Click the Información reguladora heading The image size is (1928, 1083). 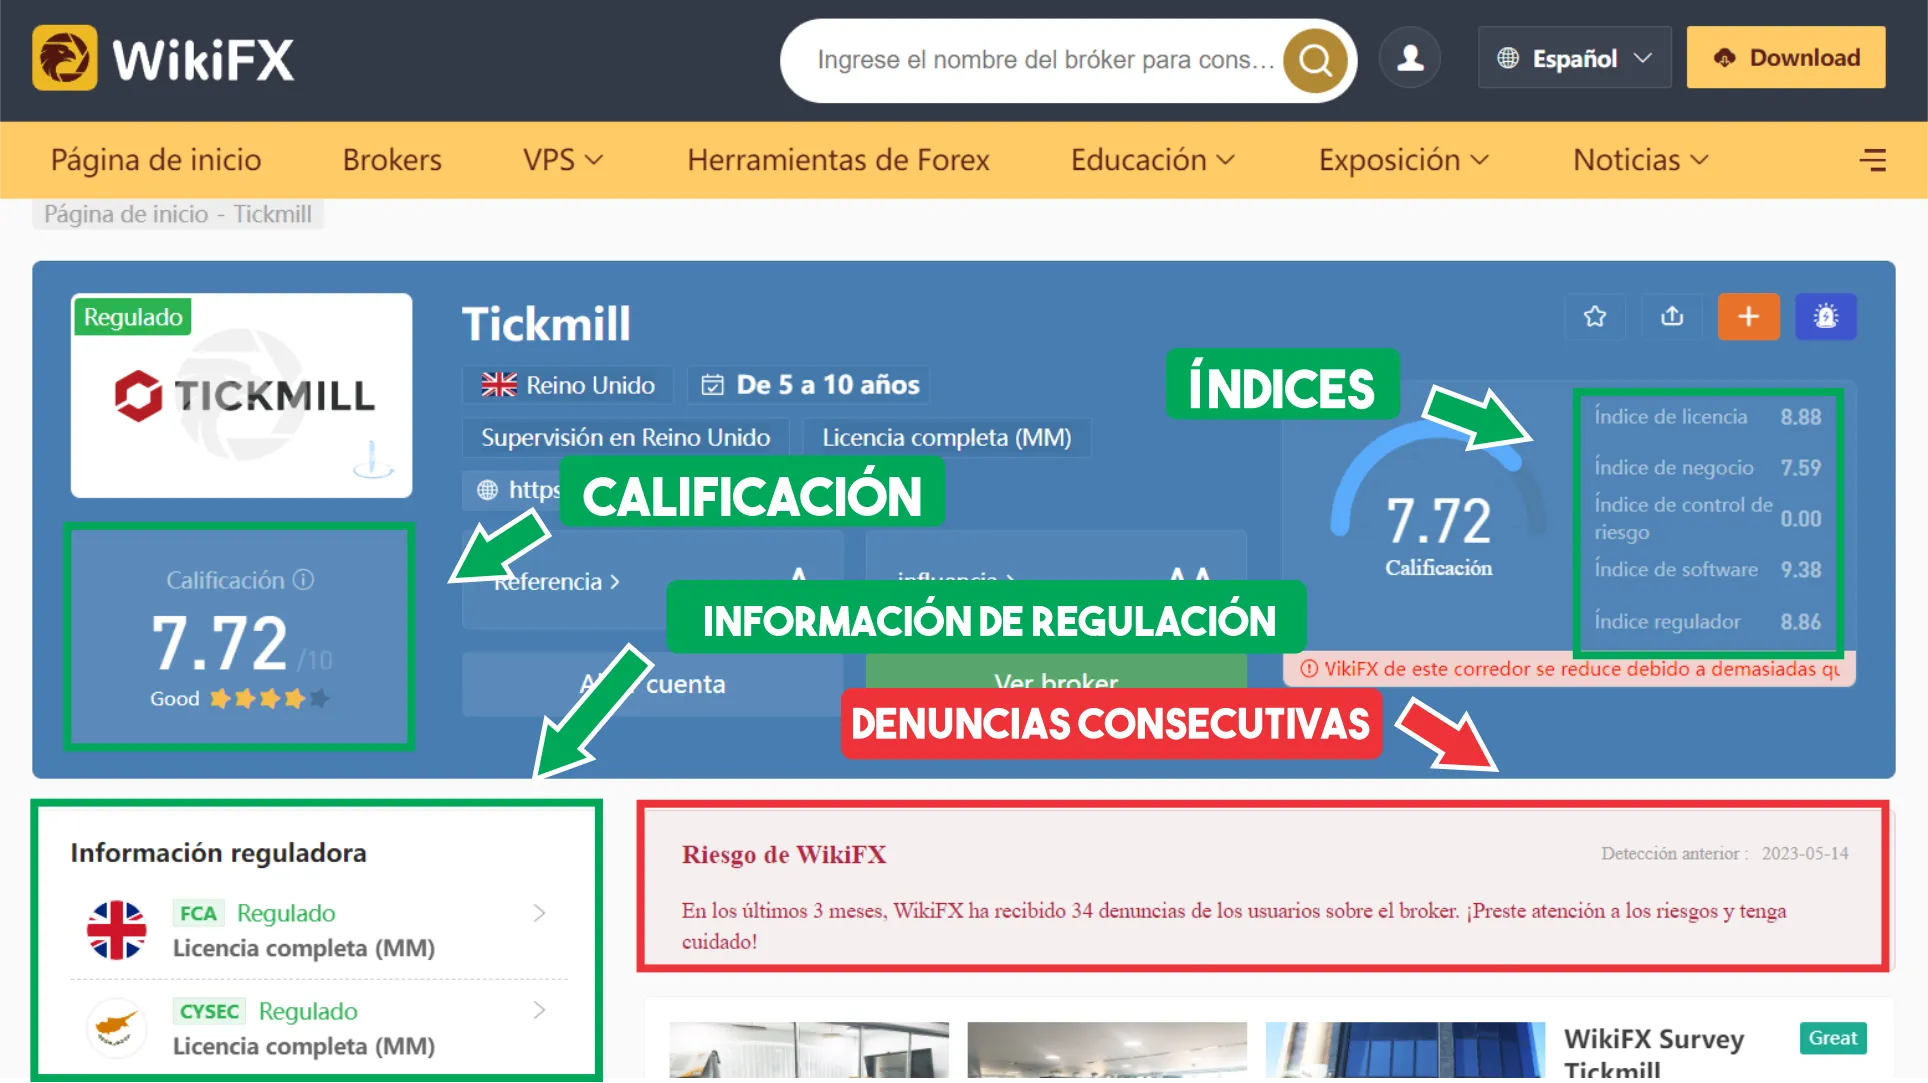[x=218, y=853]
